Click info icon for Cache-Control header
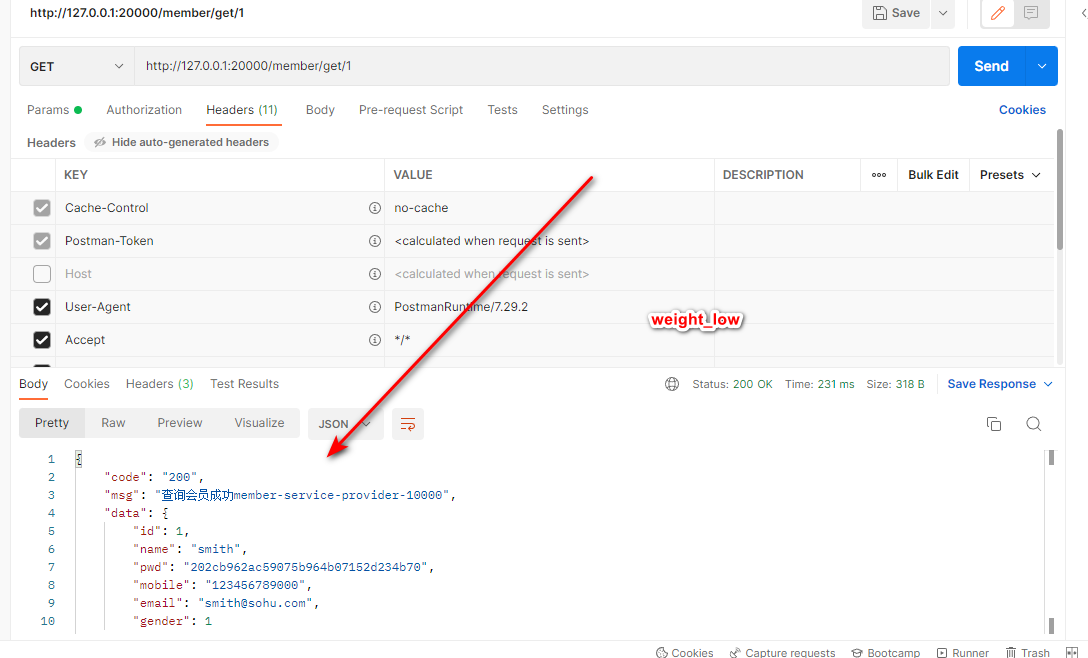This screenshot has width=1088, height=658. 375,208
